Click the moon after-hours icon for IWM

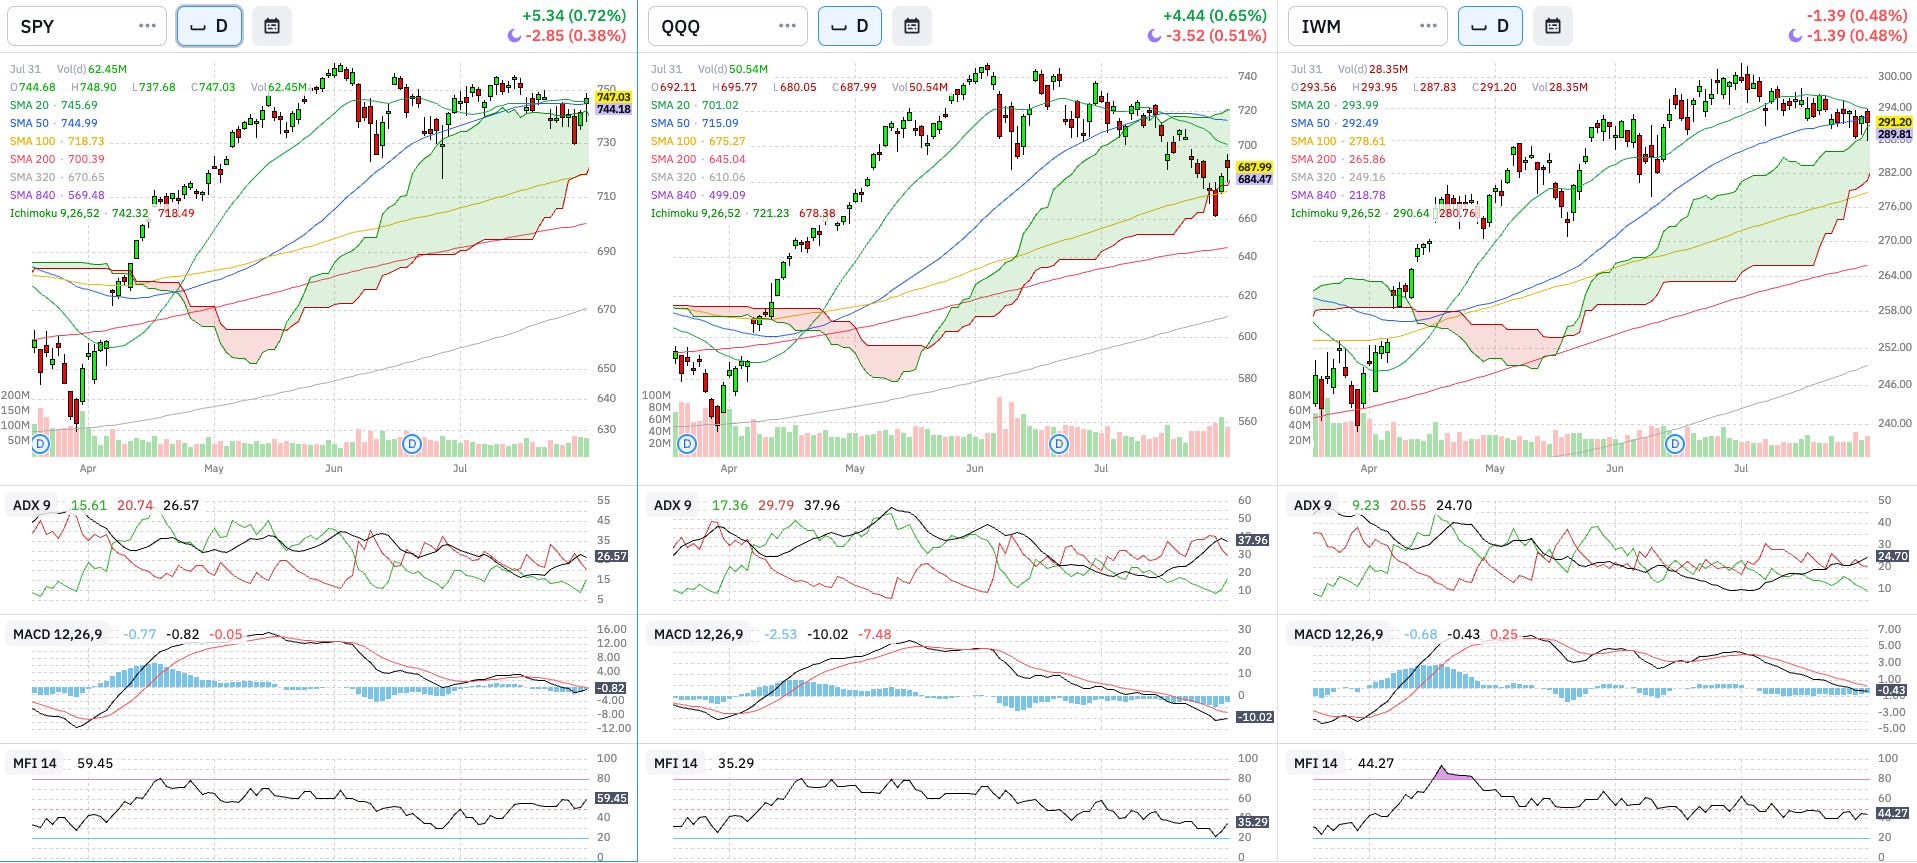[1795, 36]
